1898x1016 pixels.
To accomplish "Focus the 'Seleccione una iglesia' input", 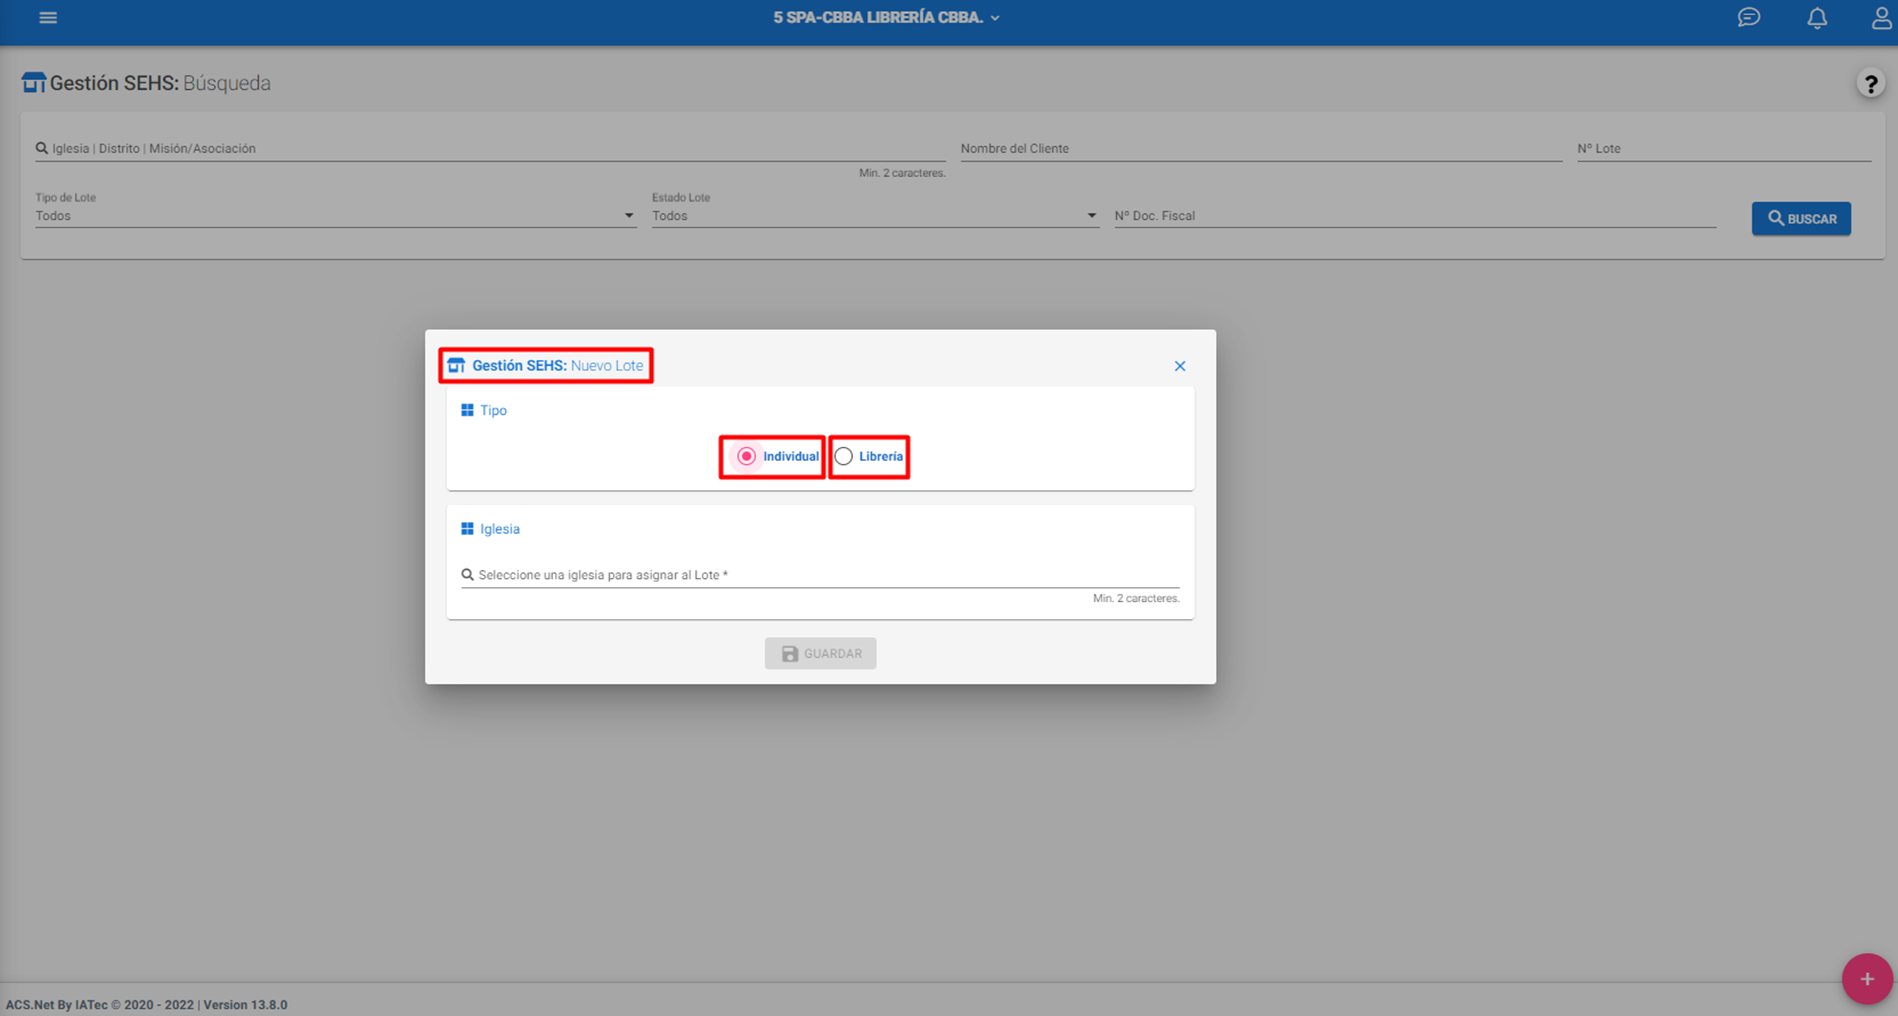I will tap(820, 575).
